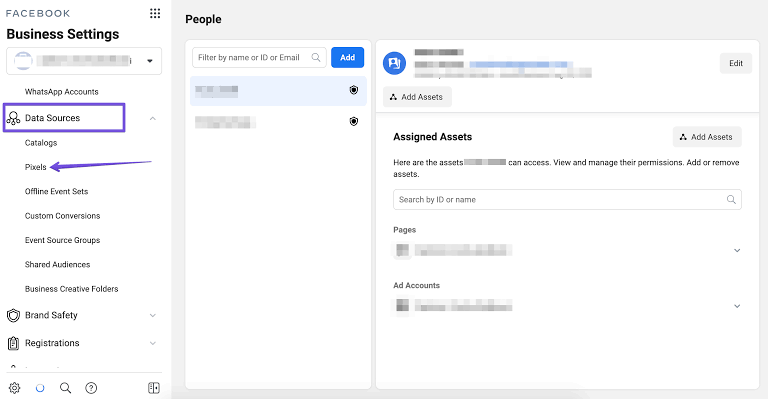
Task: Open Offline Event Sets
Action: [56, 191]
